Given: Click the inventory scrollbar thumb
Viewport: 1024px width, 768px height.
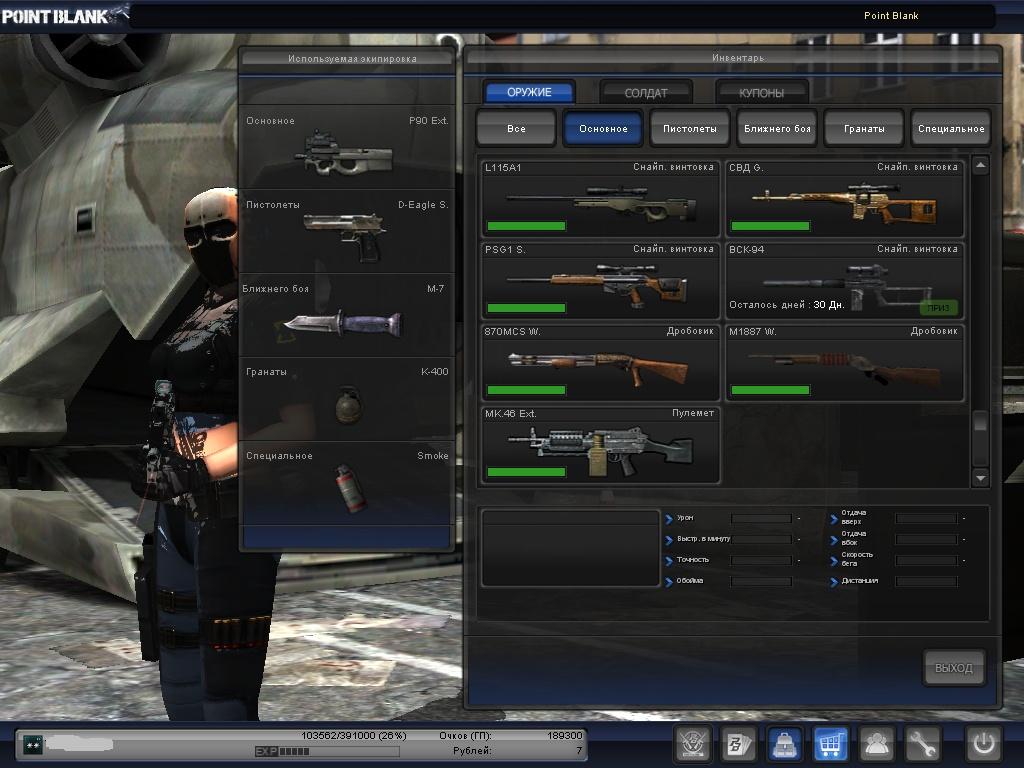Looking at the screenshot, I should [980, 421].
